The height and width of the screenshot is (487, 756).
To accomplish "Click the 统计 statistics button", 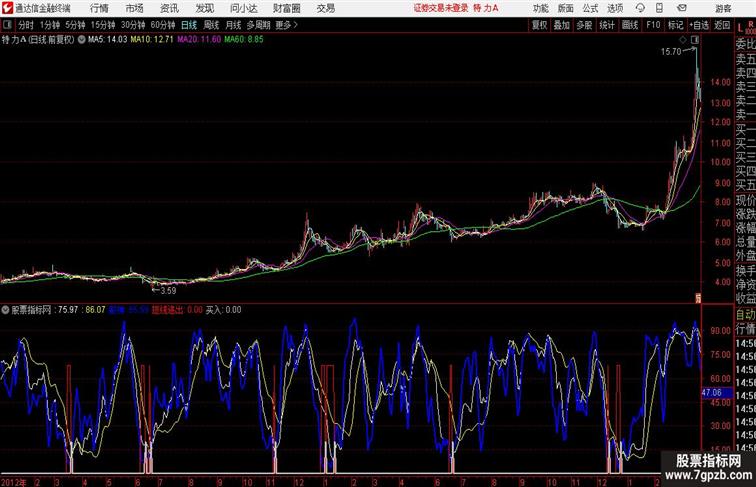I will click(x=607, y=25).
